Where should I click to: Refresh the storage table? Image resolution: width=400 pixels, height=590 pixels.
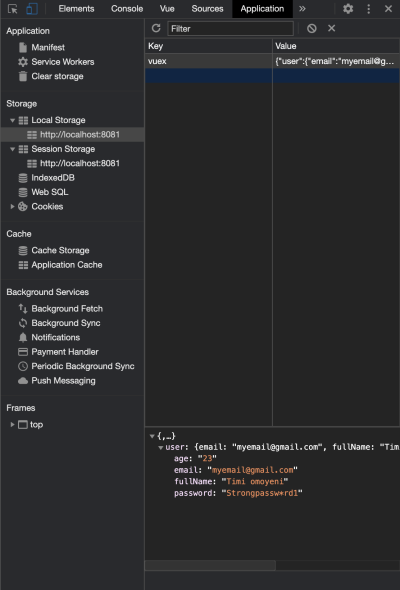[156, 28]
